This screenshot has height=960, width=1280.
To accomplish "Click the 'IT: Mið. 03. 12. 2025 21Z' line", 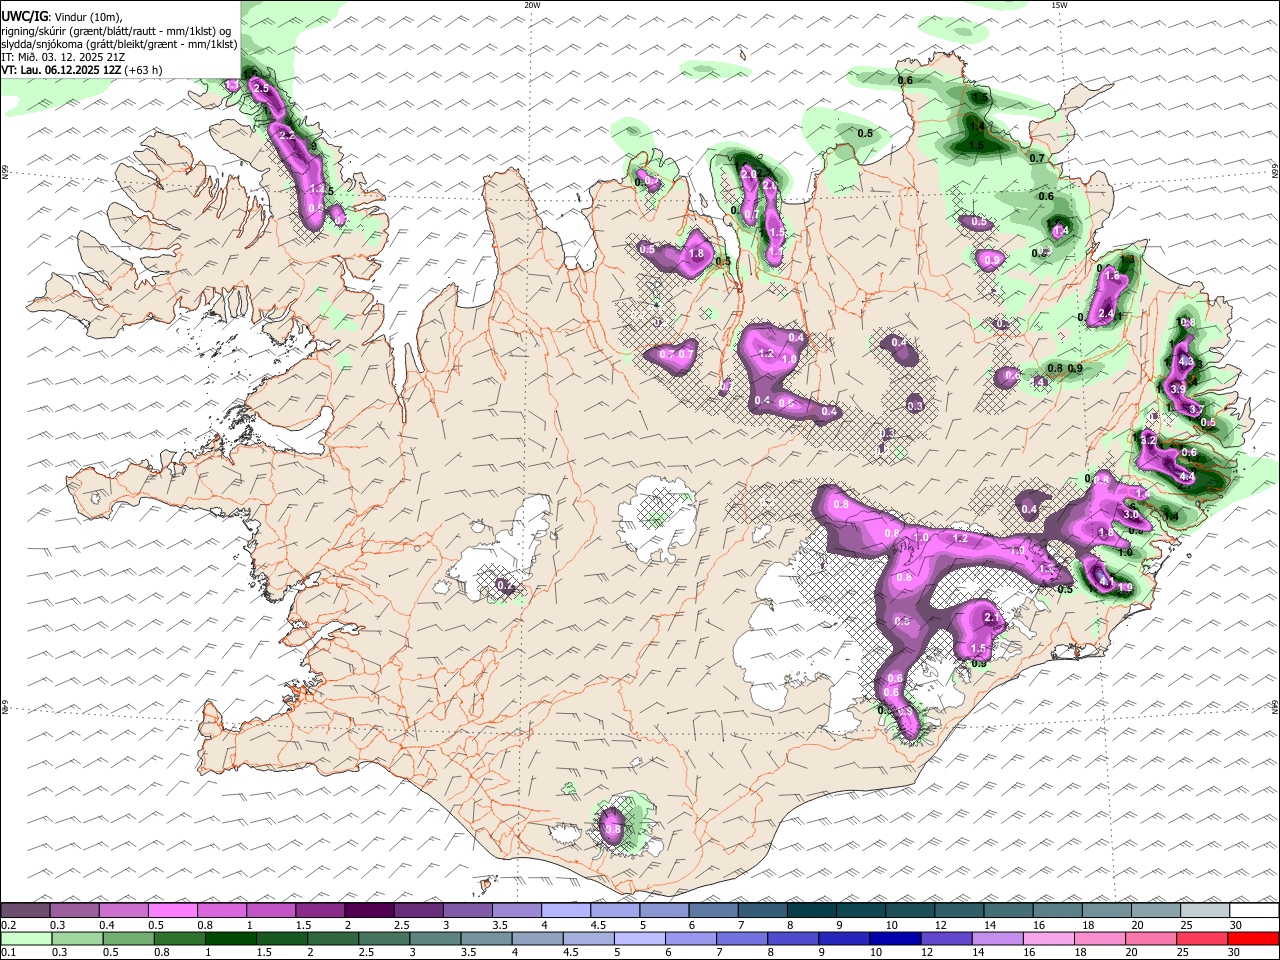I will pos(63,57).
